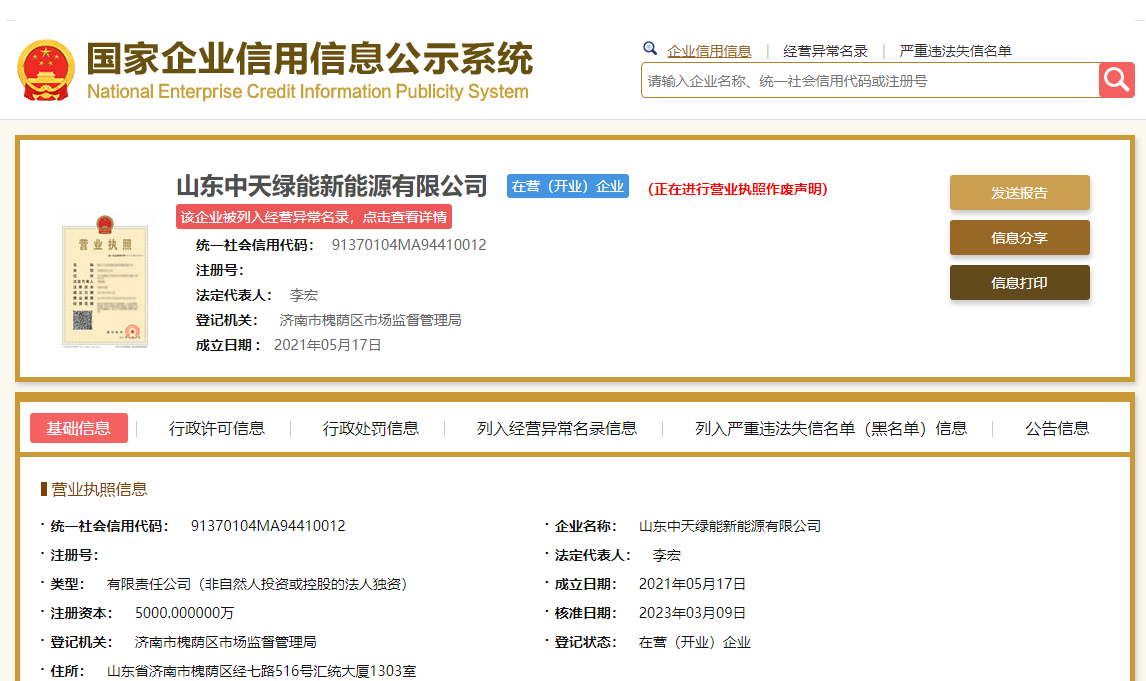The width and height of the screenshot is (1146, 681).
Task: Click the 营业执照信息 section heading
Action: click(99, 490)
